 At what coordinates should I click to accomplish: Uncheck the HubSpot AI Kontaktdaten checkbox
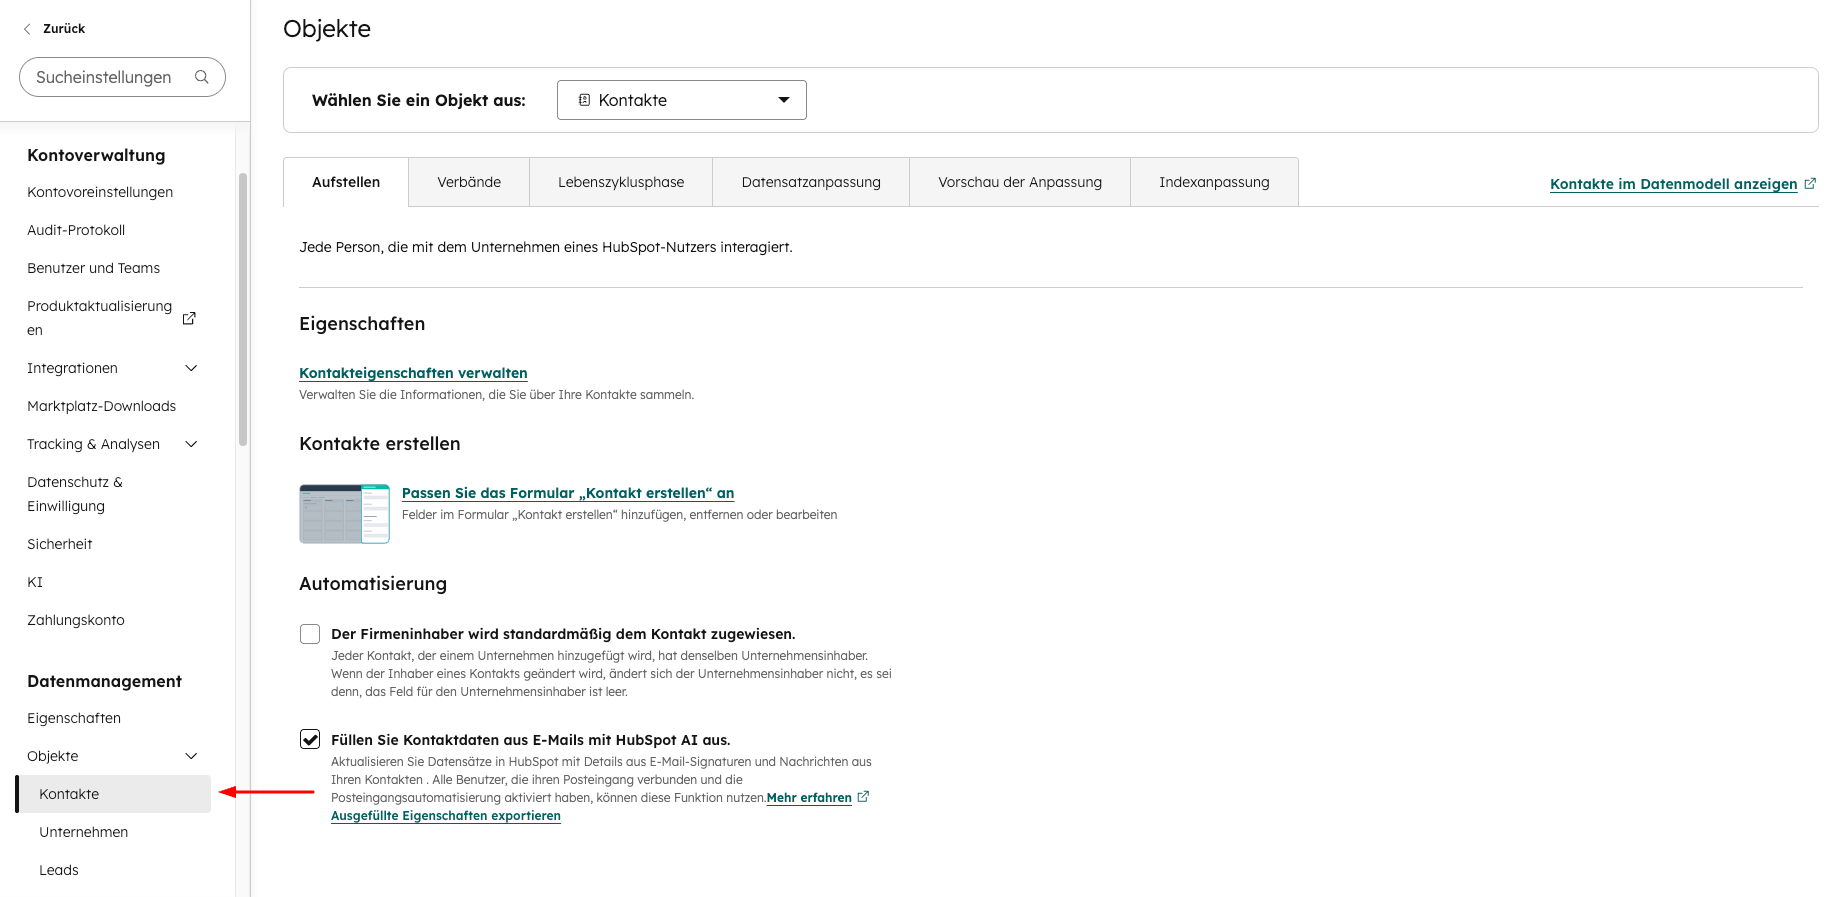click(x=310, y=740)
